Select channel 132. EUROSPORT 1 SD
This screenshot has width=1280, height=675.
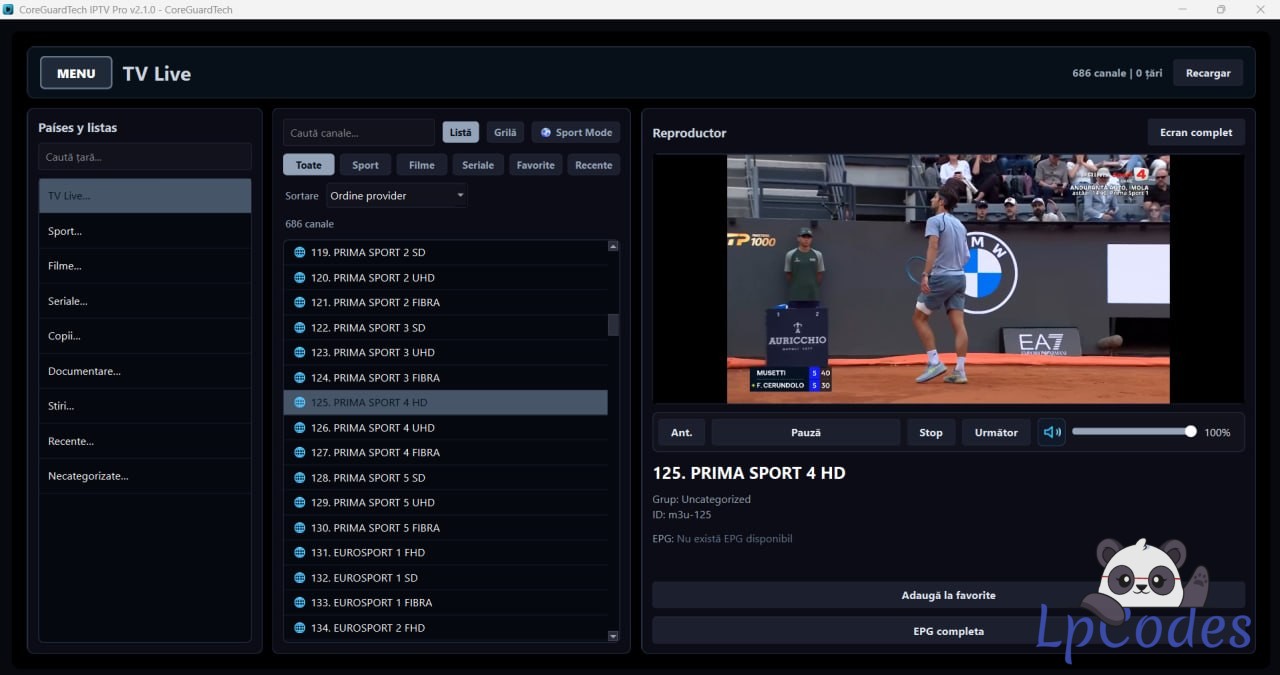[446, 577]
